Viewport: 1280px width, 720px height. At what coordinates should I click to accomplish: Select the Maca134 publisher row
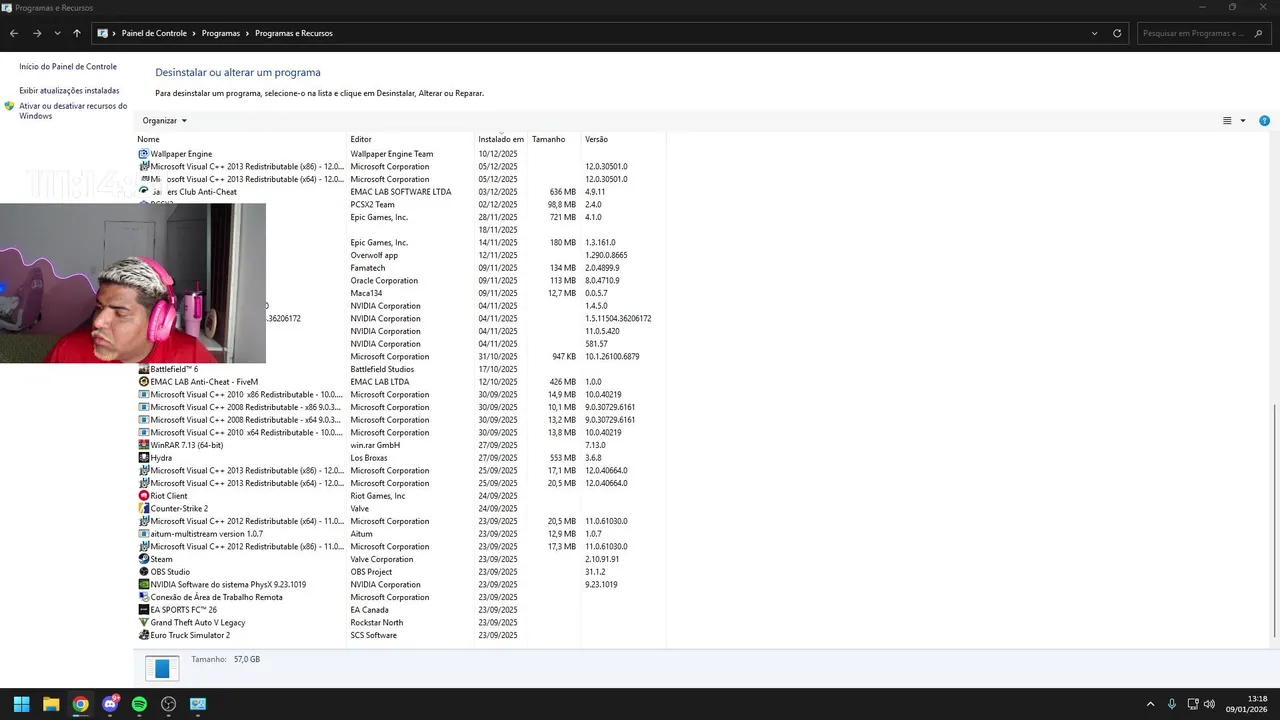400,293
